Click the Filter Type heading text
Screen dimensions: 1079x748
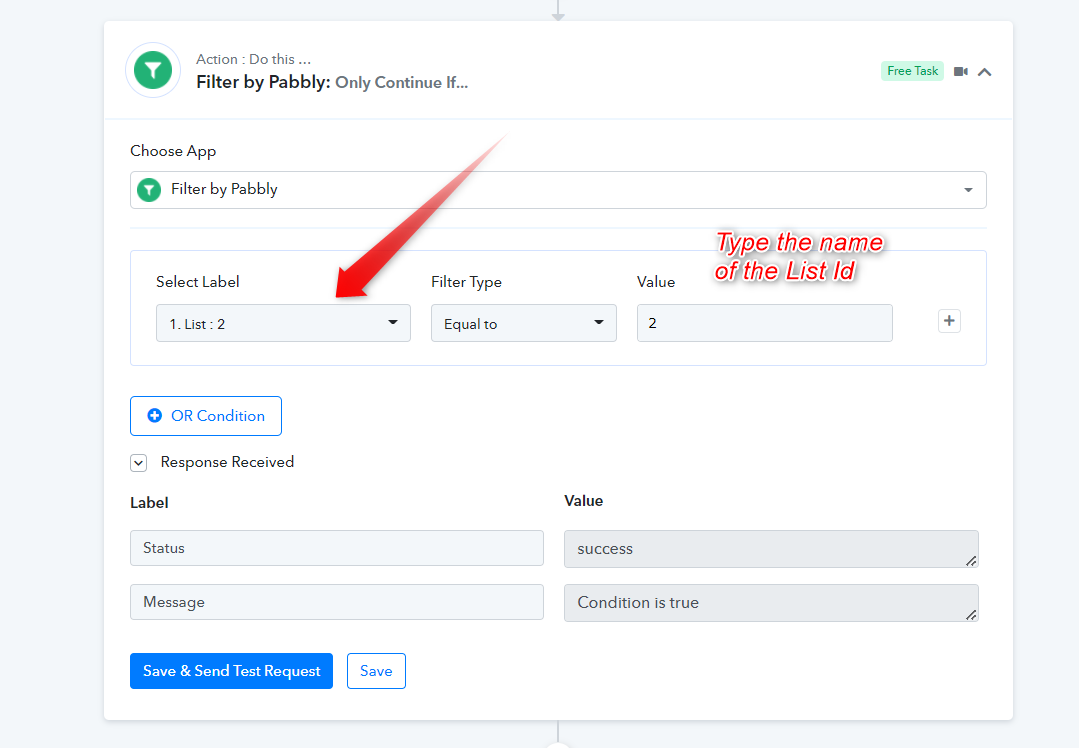(x=466, y=282)
